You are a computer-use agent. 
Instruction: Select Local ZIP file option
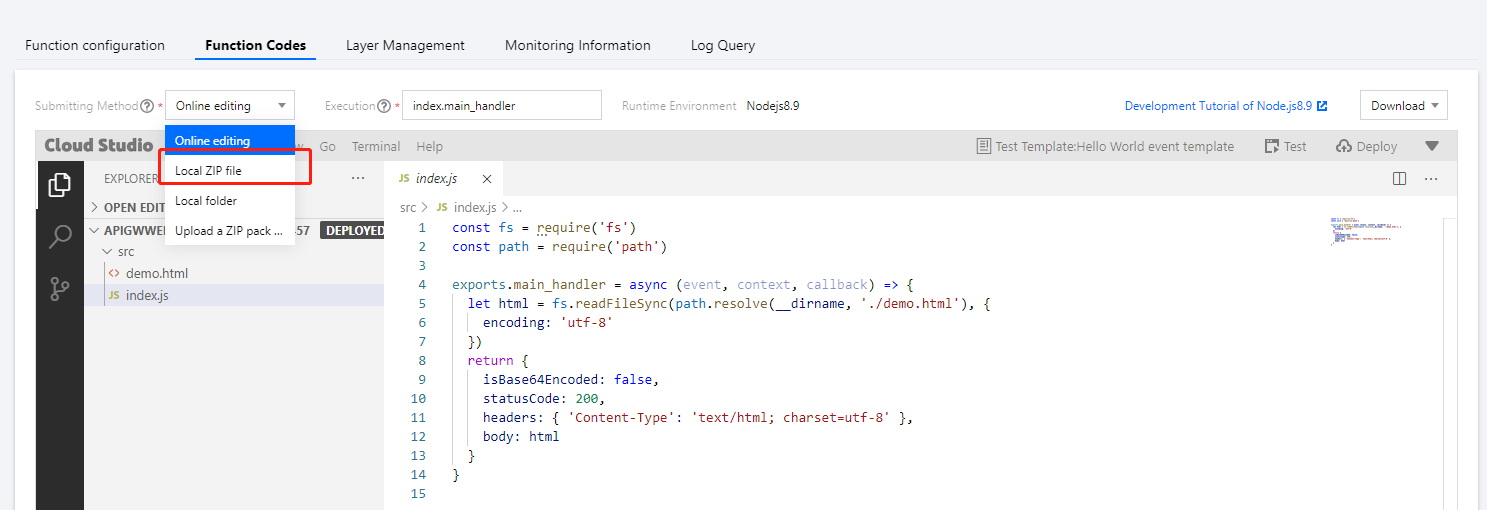coord(209,171)
